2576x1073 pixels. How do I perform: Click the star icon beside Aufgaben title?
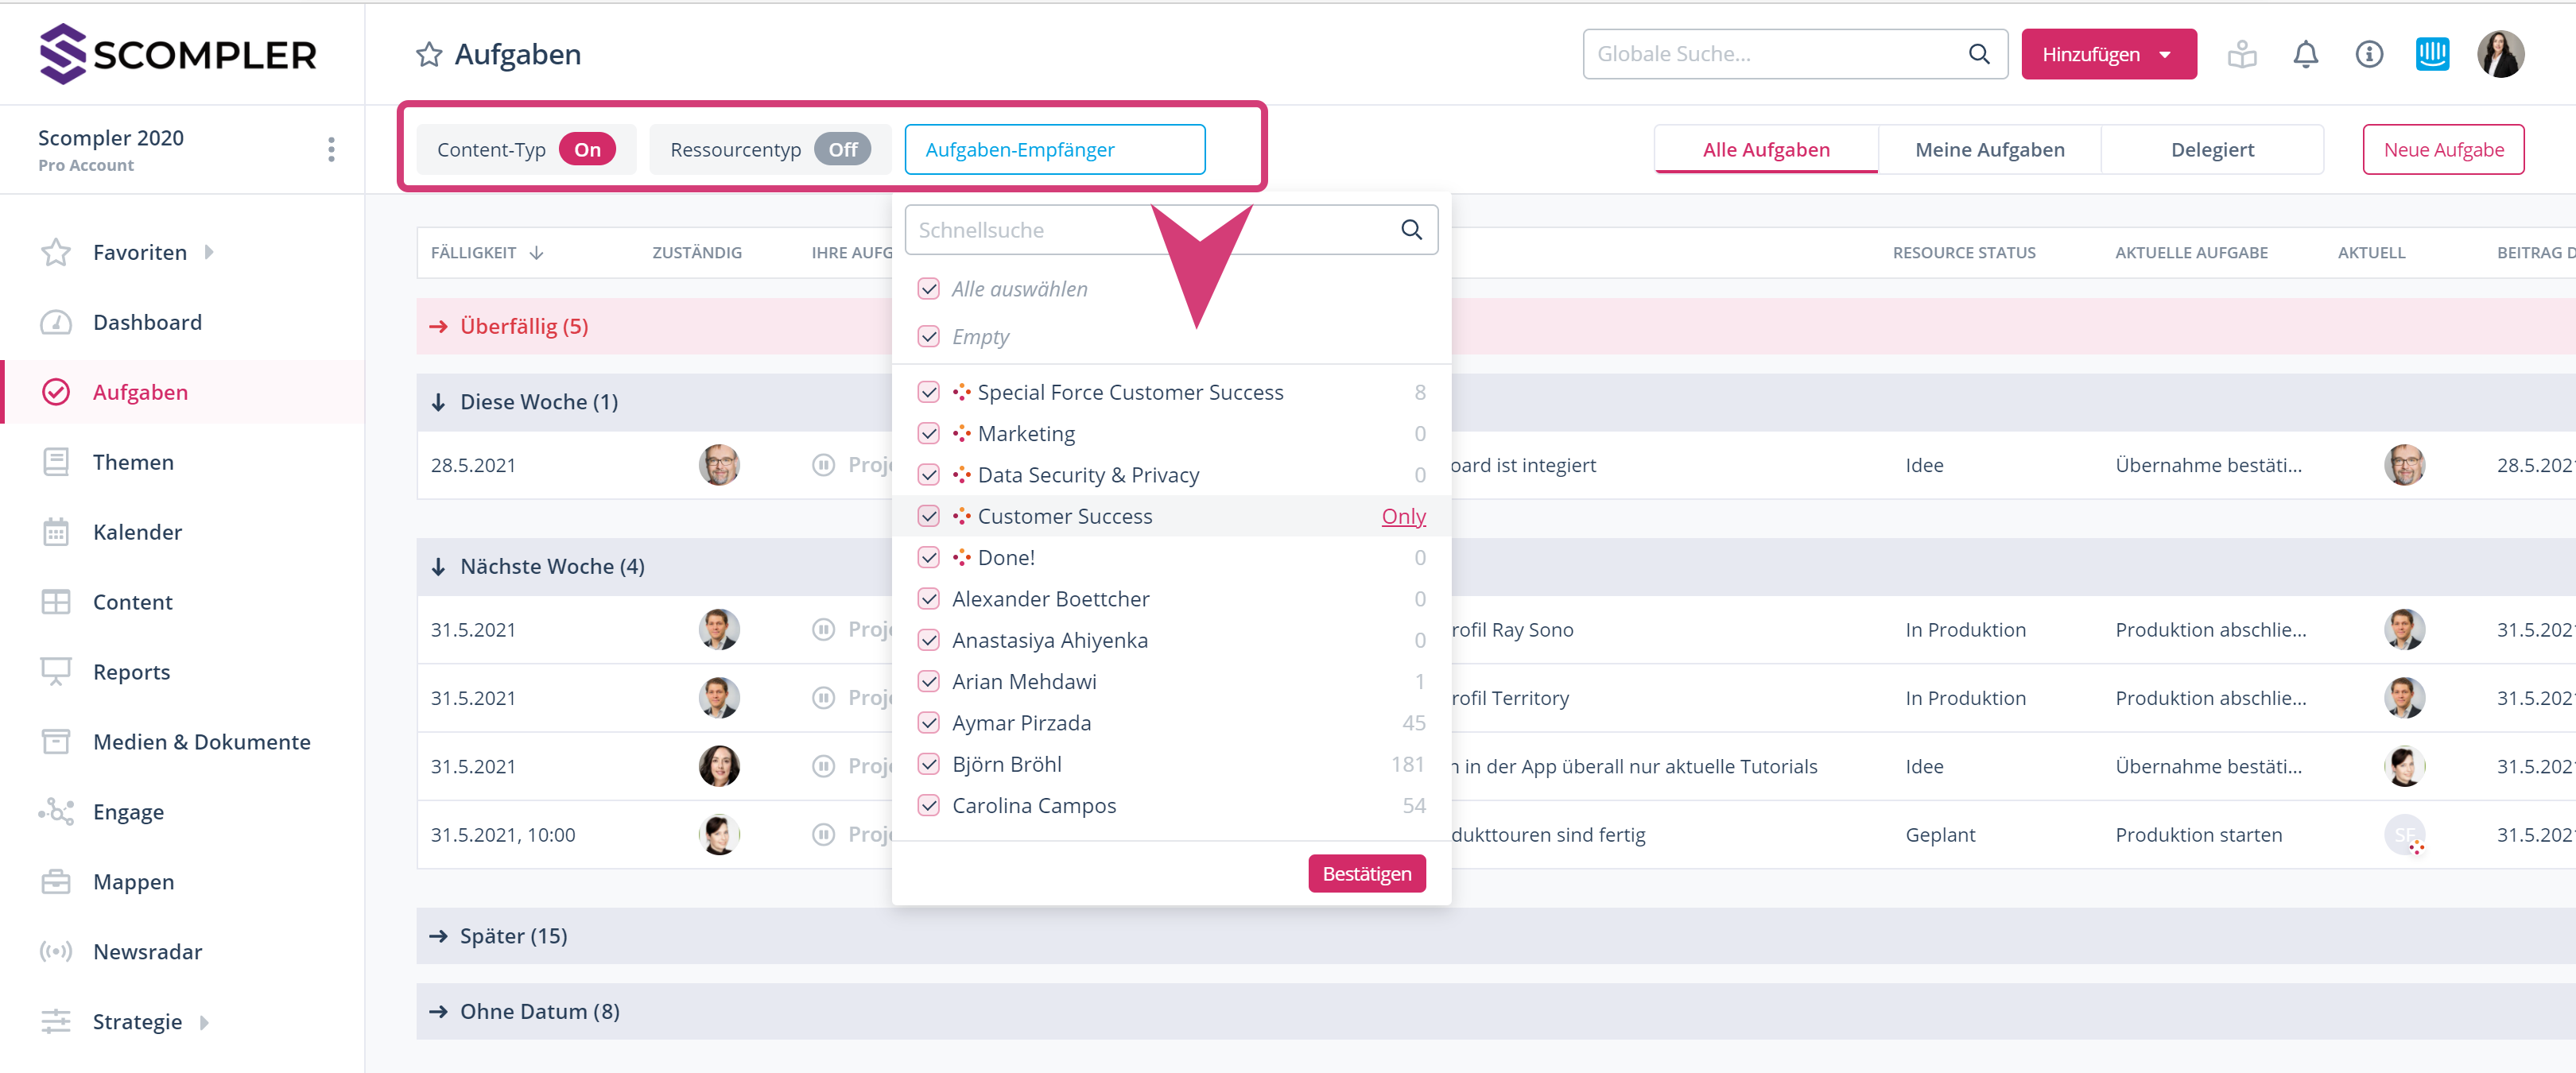[429, 54]
